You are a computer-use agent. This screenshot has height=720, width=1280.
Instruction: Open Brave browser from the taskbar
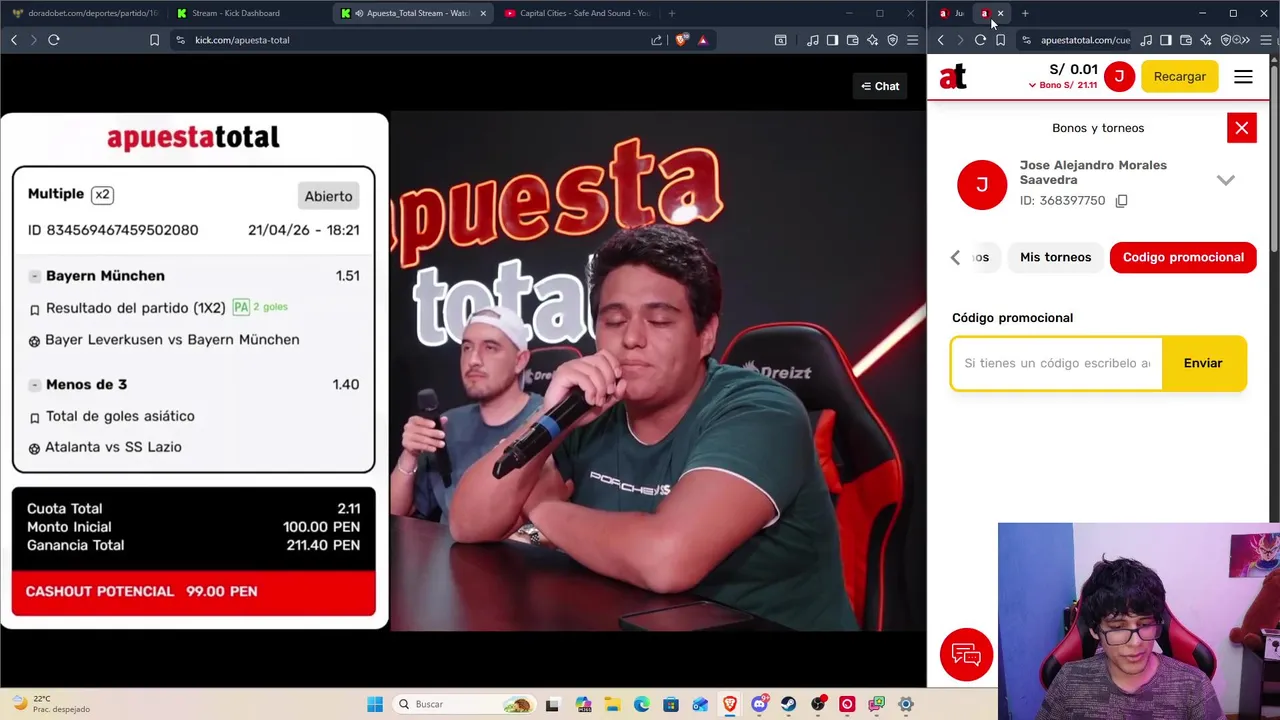(730, 704)
